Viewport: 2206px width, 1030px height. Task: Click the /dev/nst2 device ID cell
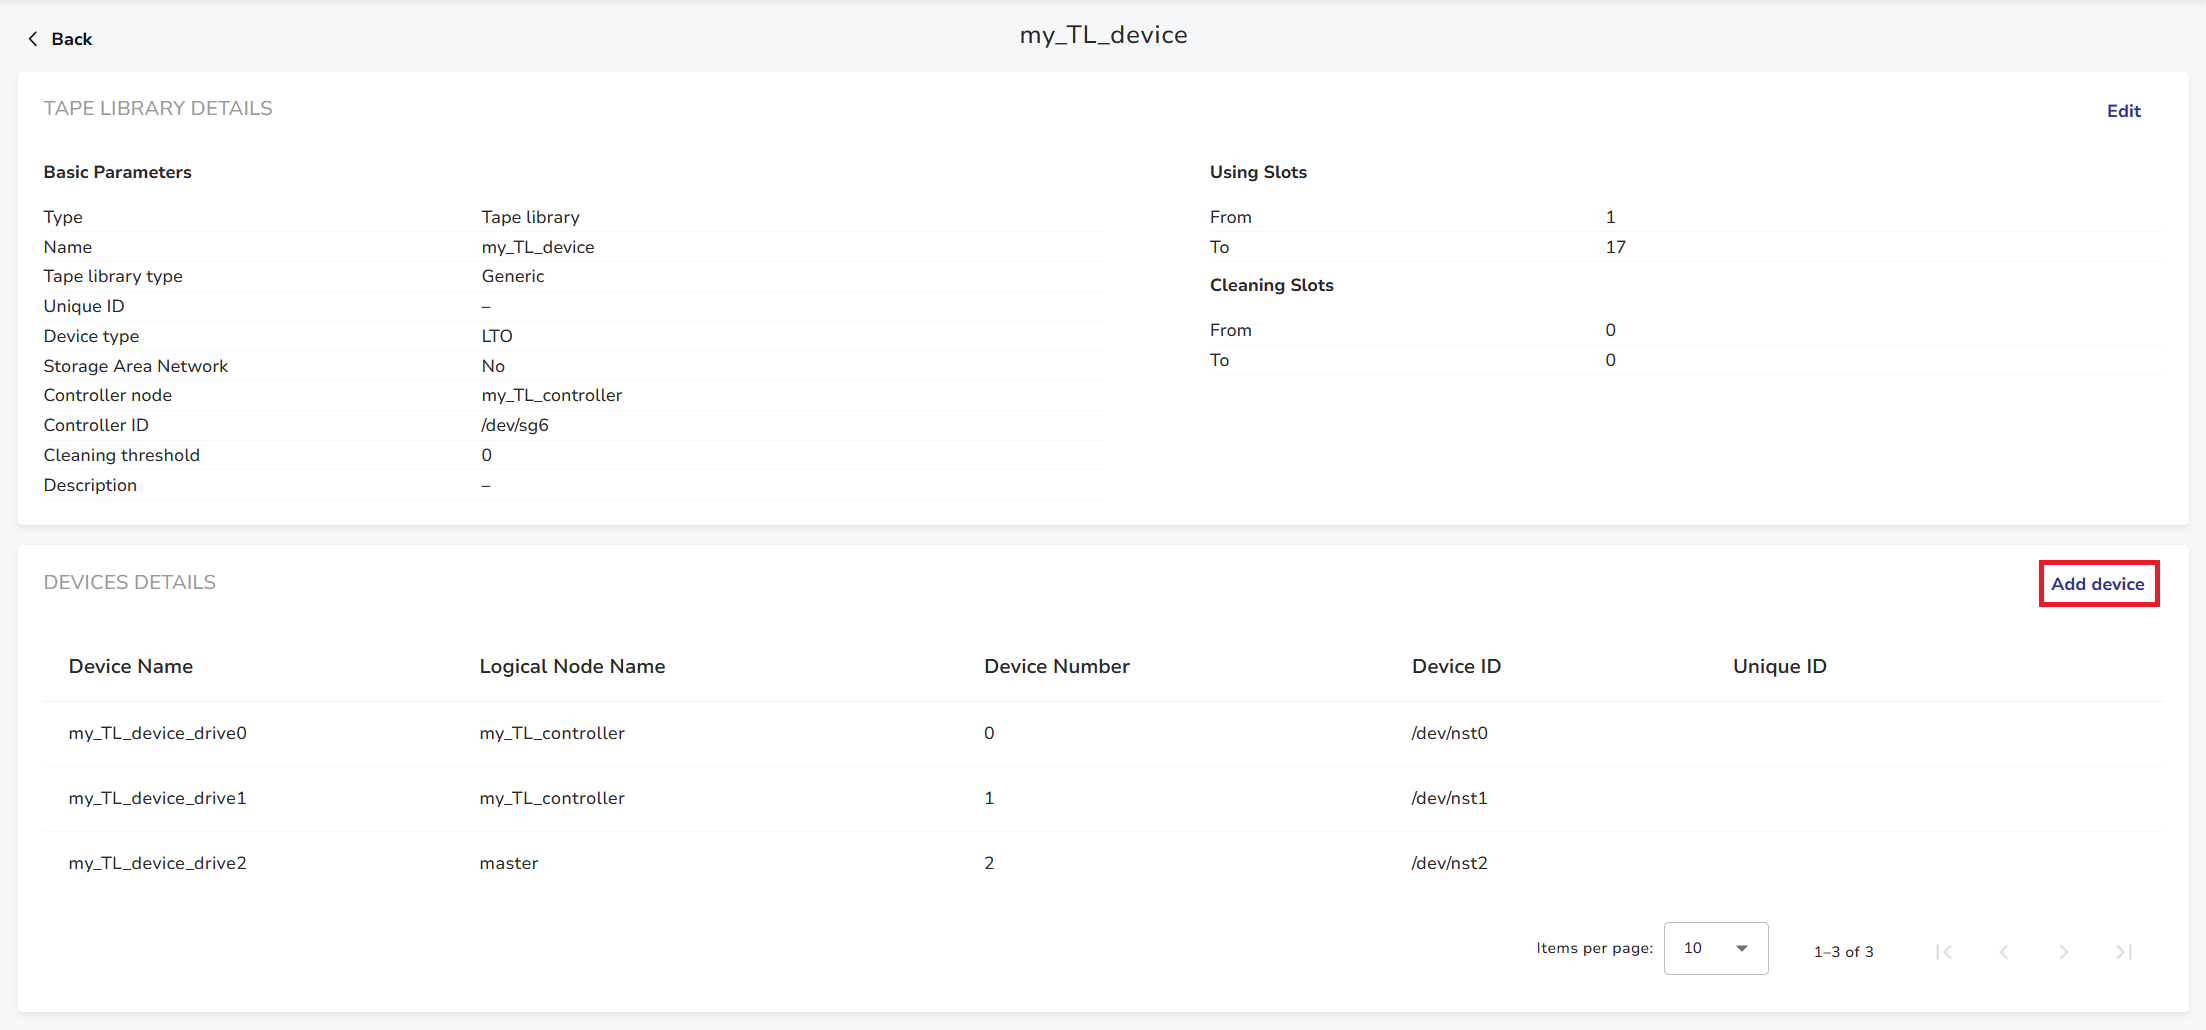click(x=1449, y=863)
